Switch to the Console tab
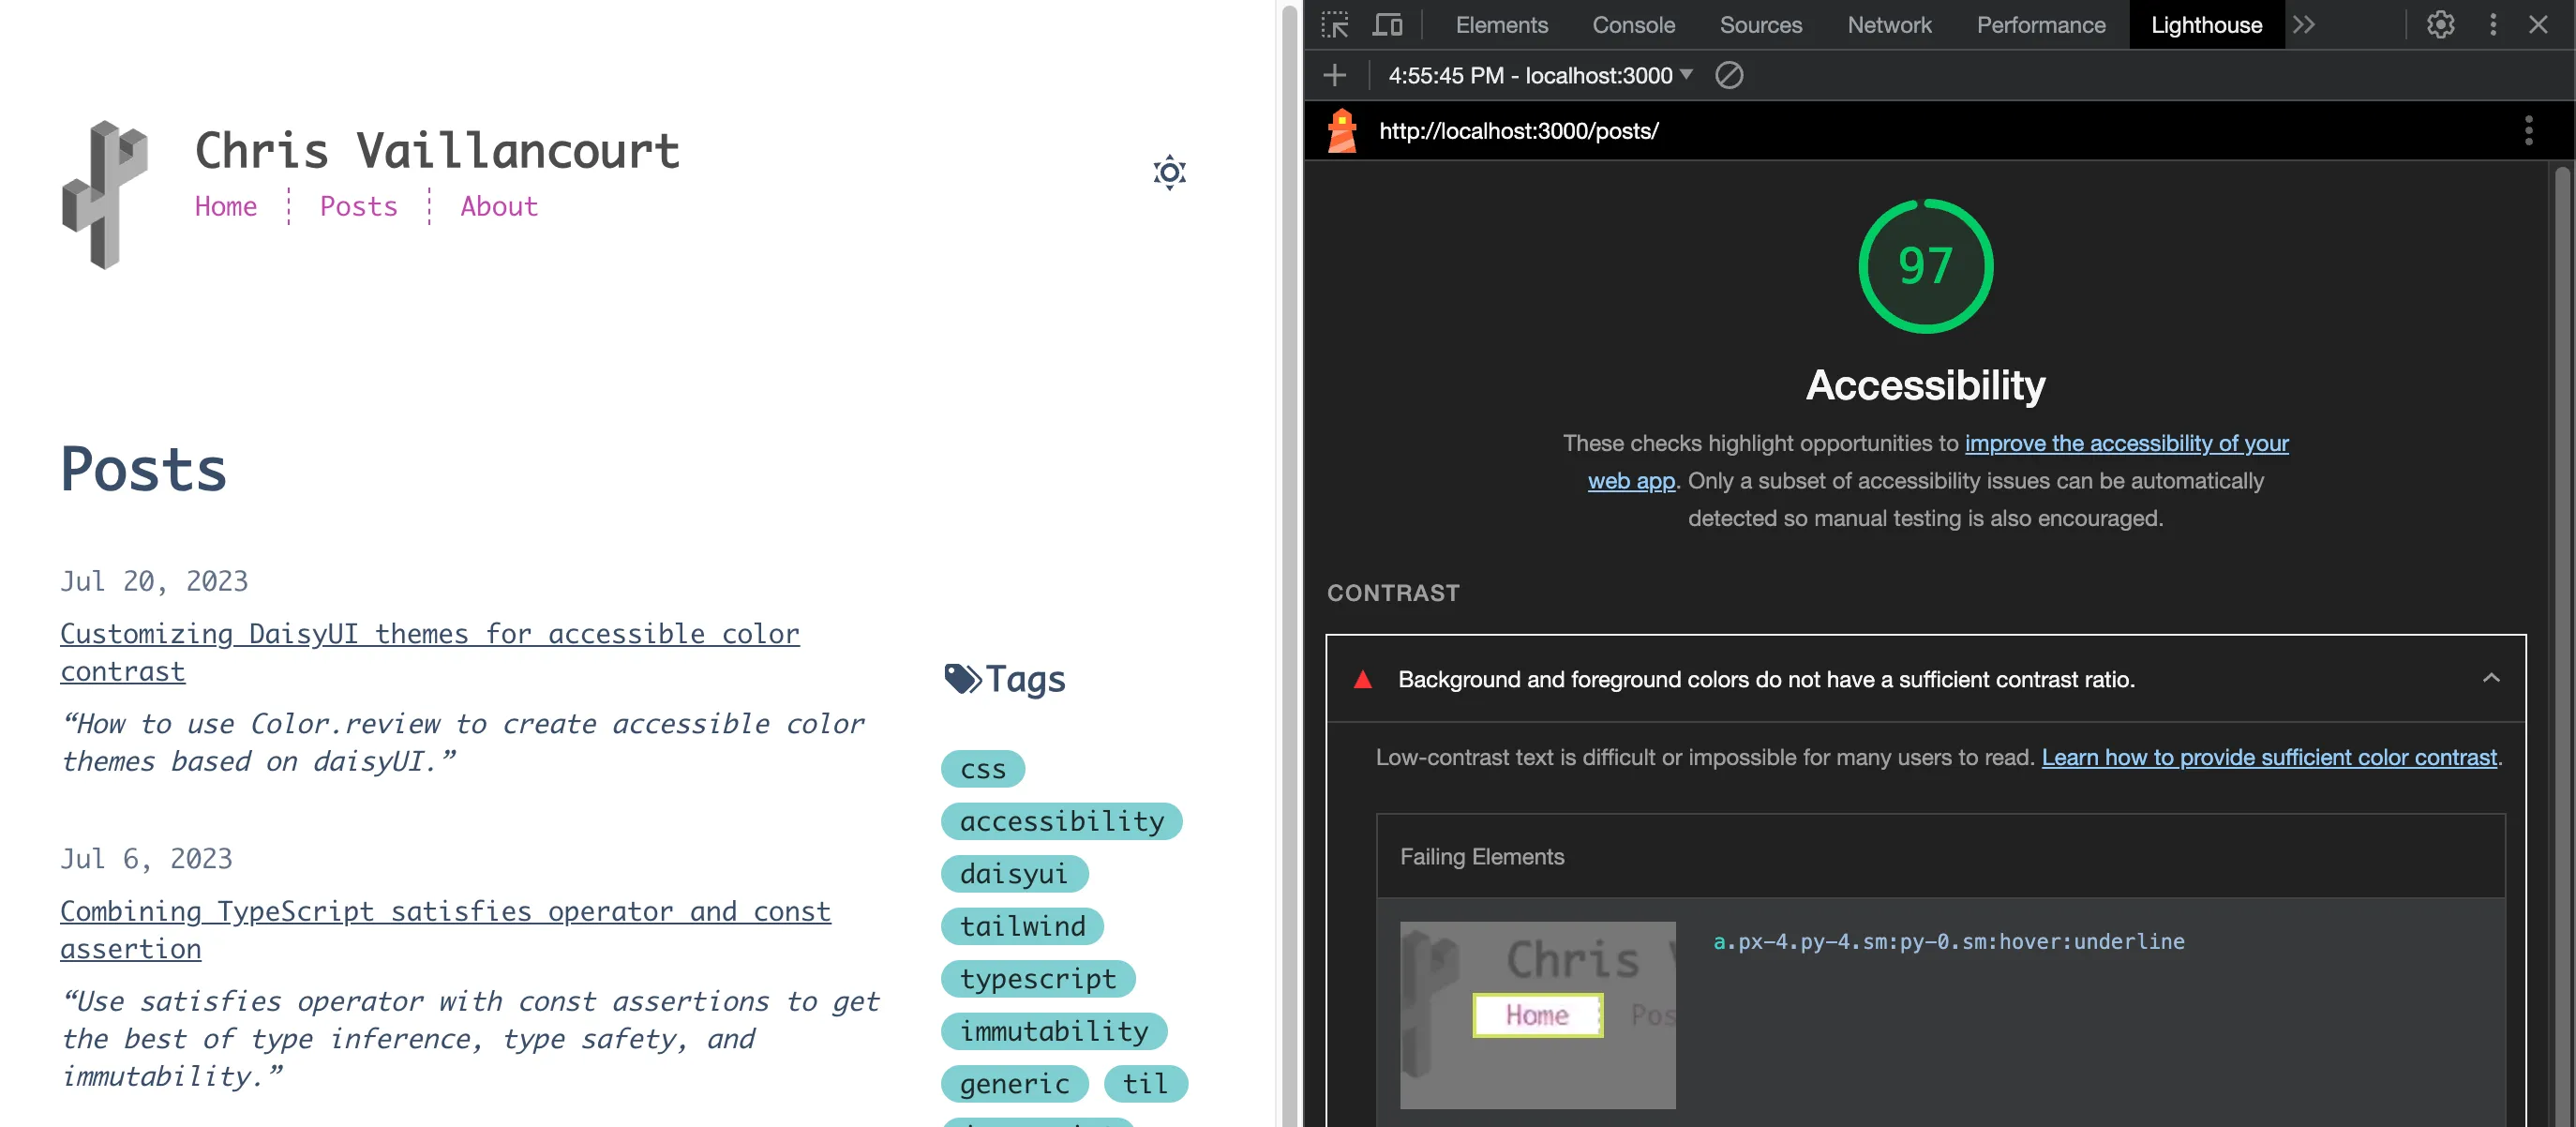The height and width of the screenshot is (1127, 2576). click(x=1633, y=25)
